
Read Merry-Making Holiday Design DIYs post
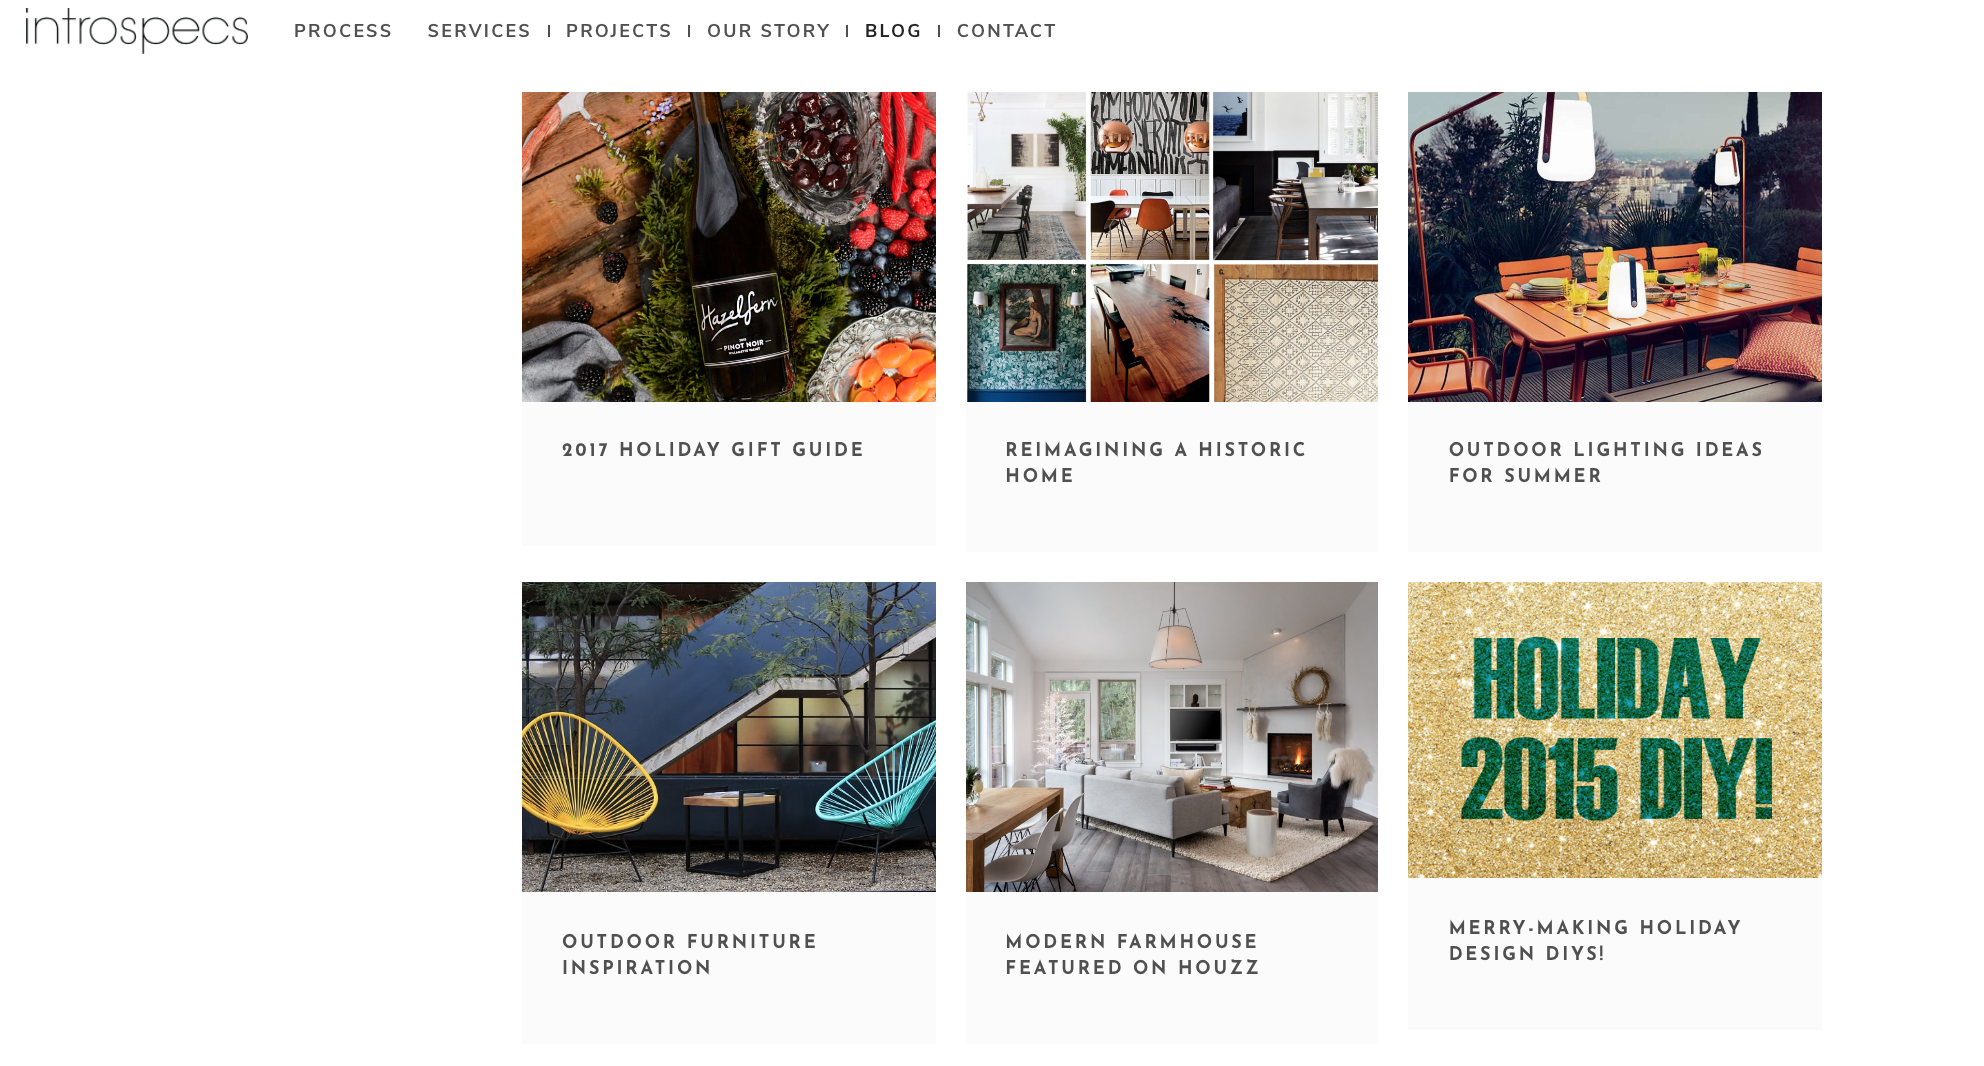click(1596, 941)
